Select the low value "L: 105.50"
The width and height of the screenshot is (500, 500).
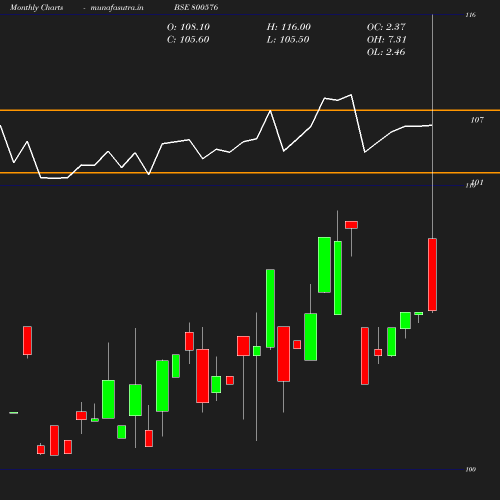(288, 40)
